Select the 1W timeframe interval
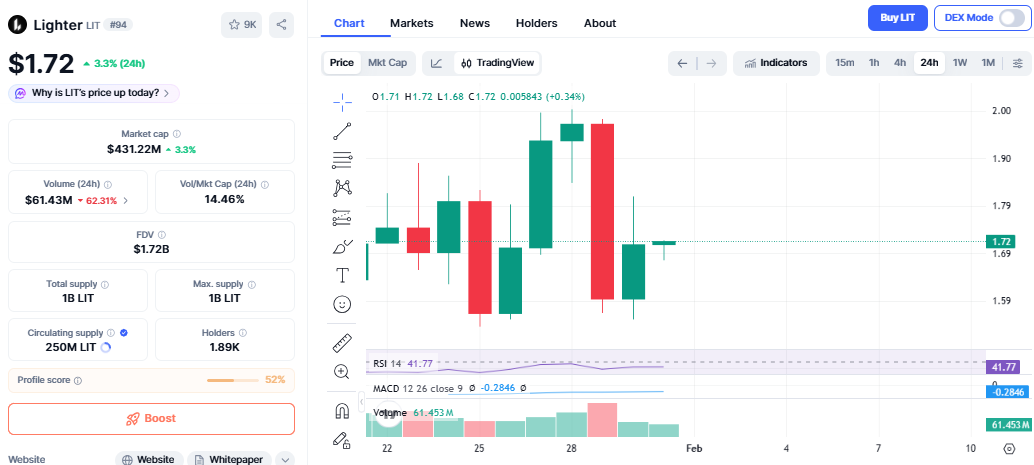 tap(960, 63)
